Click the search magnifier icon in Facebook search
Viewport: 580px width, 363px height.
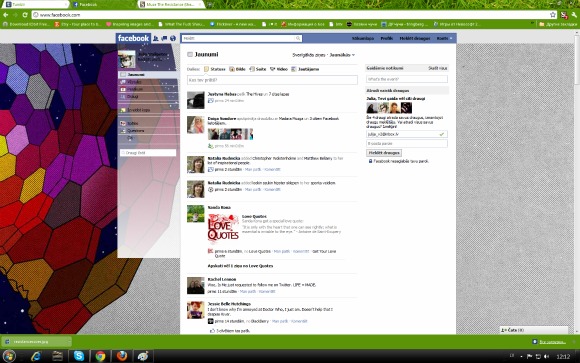click(x=298, y=38)
